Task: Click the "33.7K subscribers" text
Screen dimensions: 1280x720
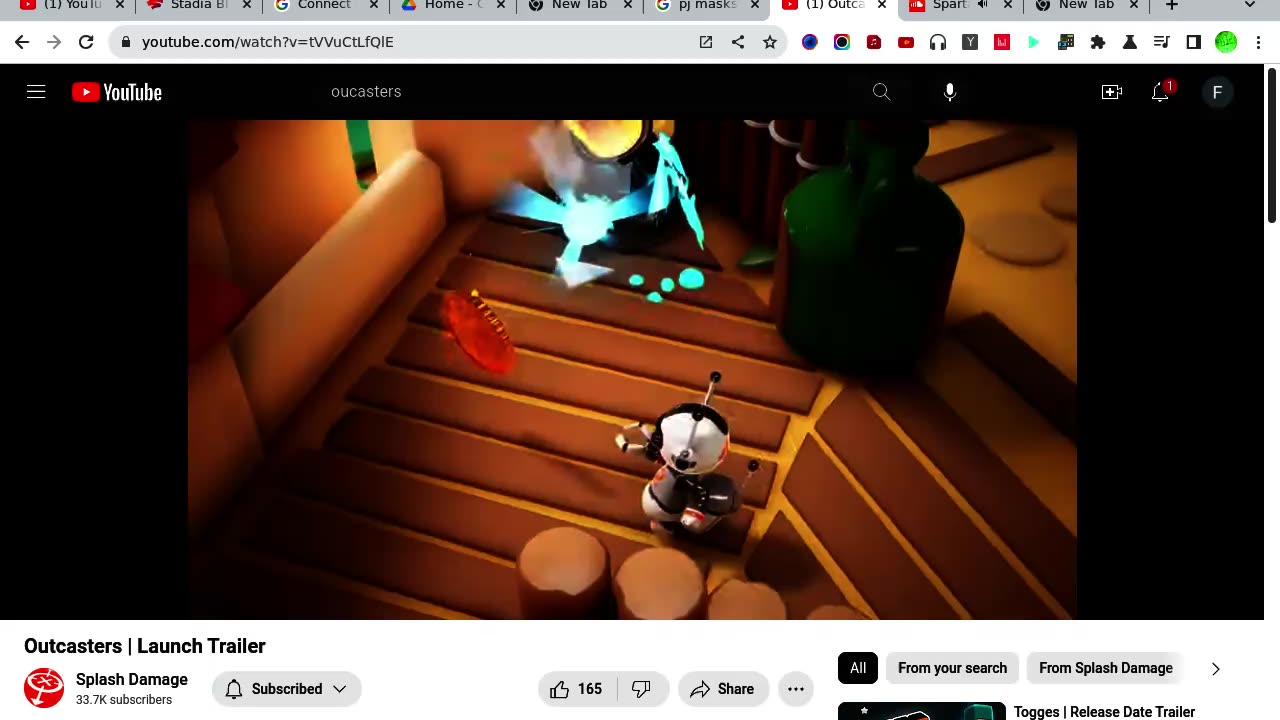Action: pyautogui.click(x=124, y=700)
